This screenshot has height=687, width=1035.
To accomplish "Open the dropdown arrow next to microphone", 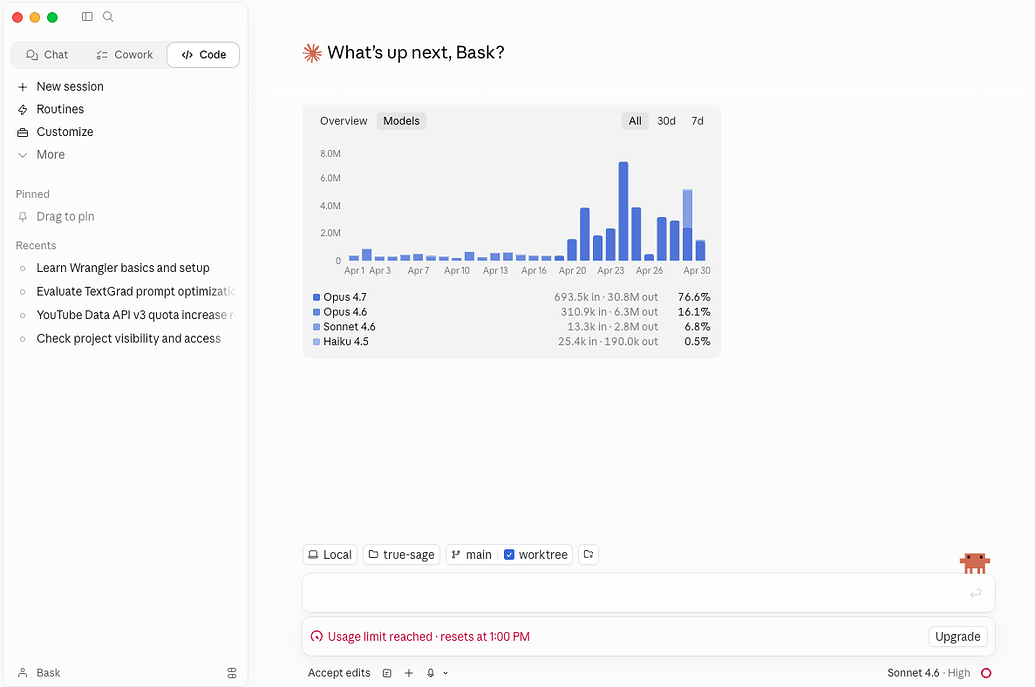I will 446,672.
